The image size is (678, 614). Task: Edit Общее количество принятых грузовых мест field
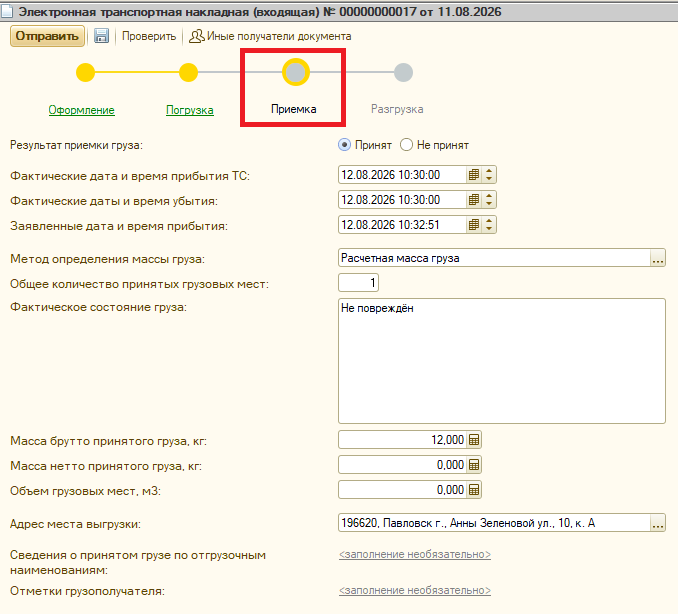pyautogui.click(x=358, y=283)
